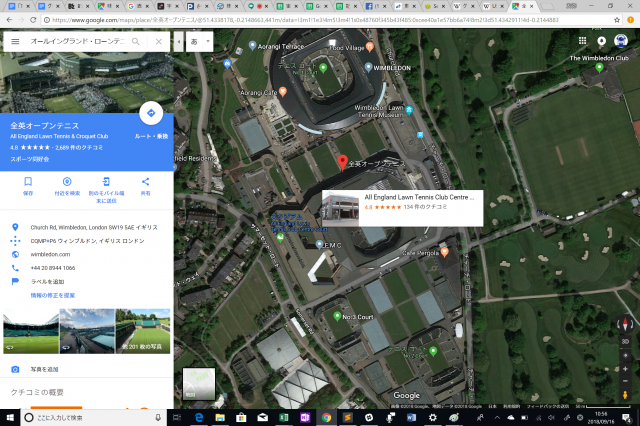640x426 pixels.
Task: Click The Wimbledon Club green pin
Action: point(599,67)
